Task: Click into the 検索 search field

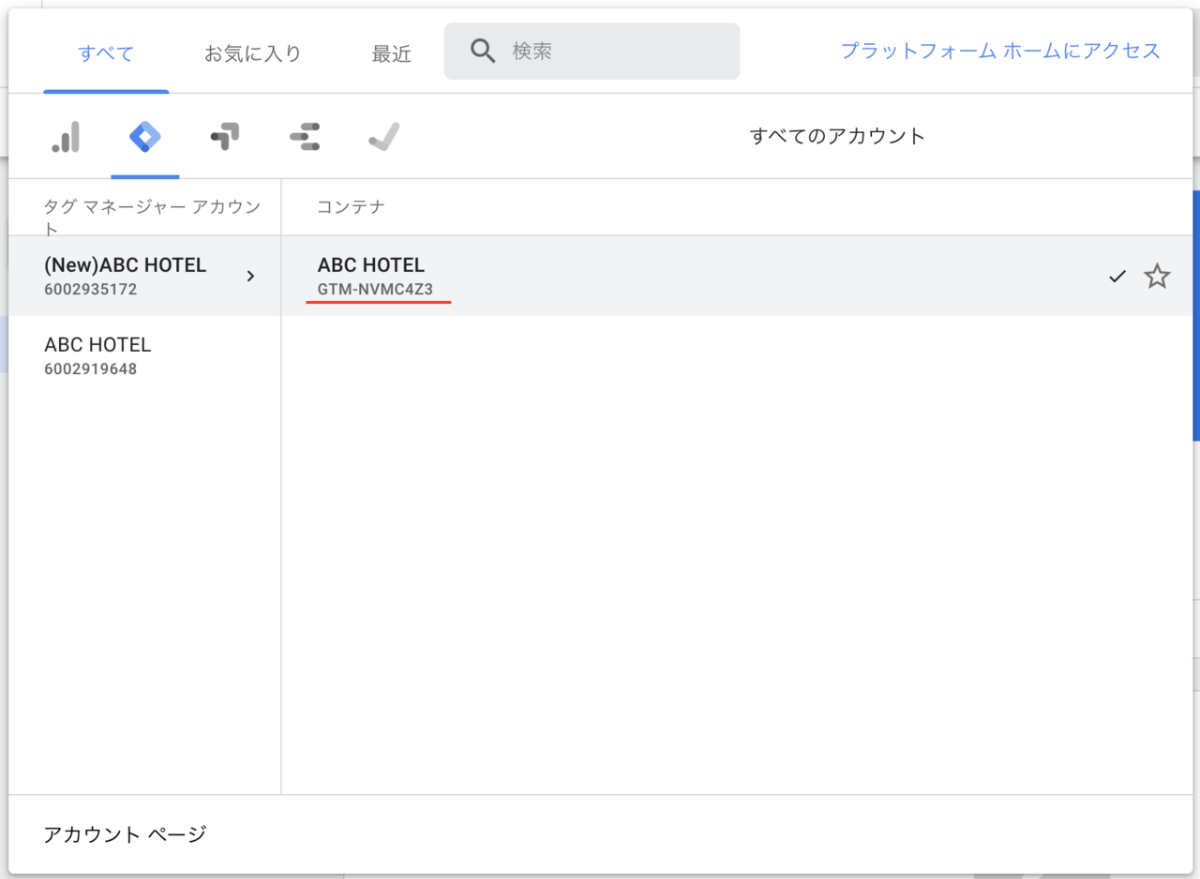Action: pos(620,51)
